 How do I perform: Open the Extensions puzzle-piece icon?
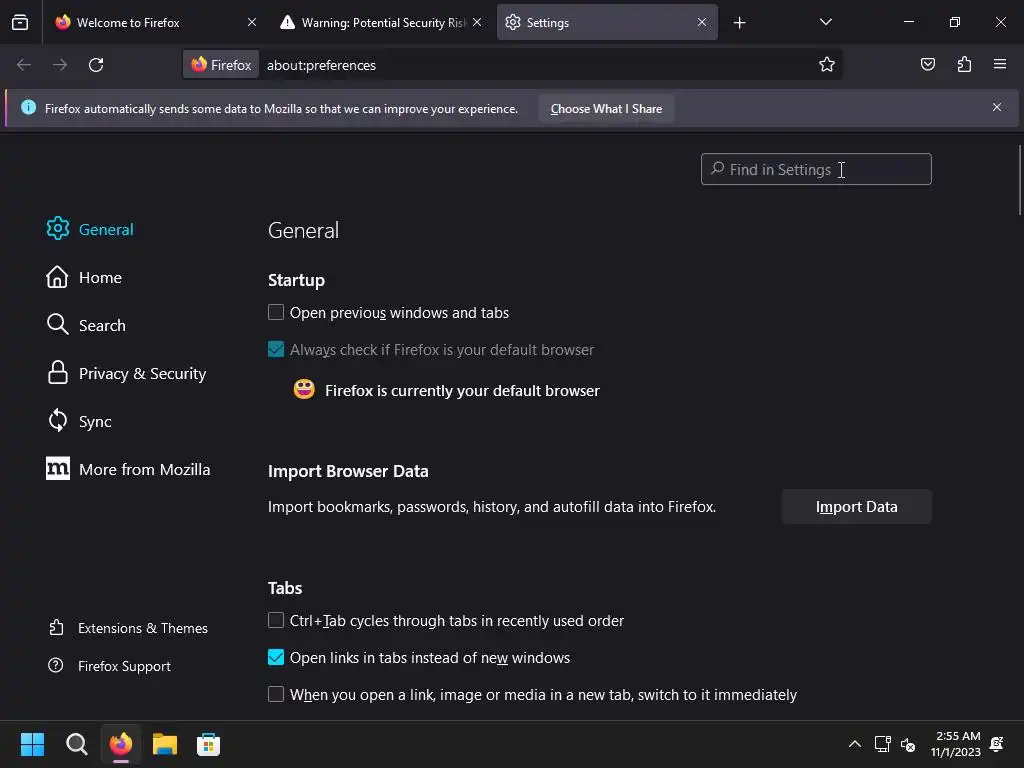tap(964, 65)
